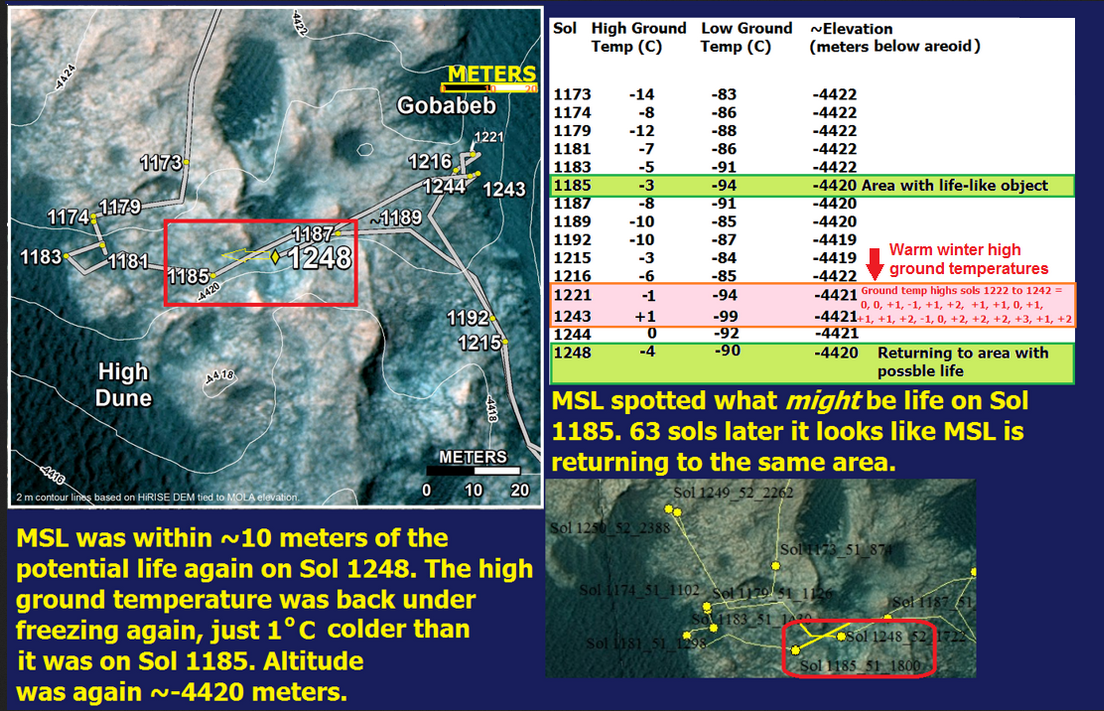Viewport: 1104px width, 711px height.
Task: Click 'Sol 1250_52_2388' on the lower map
Action: tap(610, 528)
